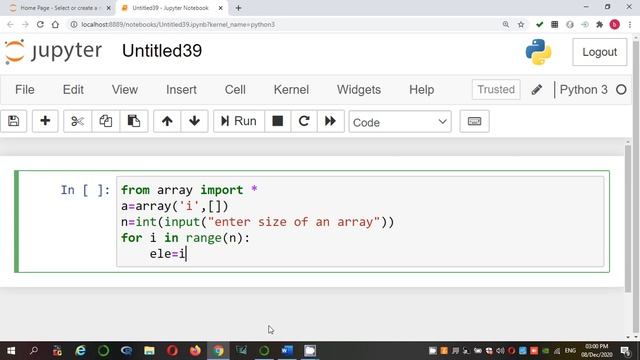
Task: Copy selected cells icon
Action: [x=106, y=121]
